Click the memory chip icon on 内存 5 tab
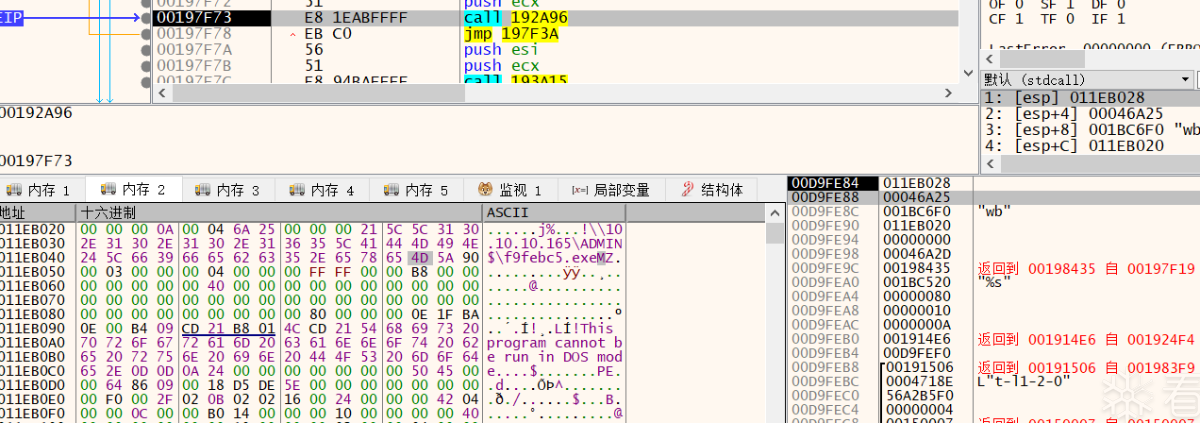Viewport: 1200px width, 423px height. pos(389,190)
